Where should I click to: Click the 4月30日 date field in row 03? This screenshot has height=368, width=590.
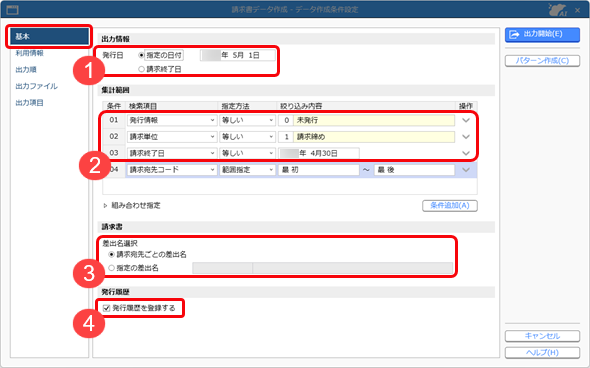(319, 153)
